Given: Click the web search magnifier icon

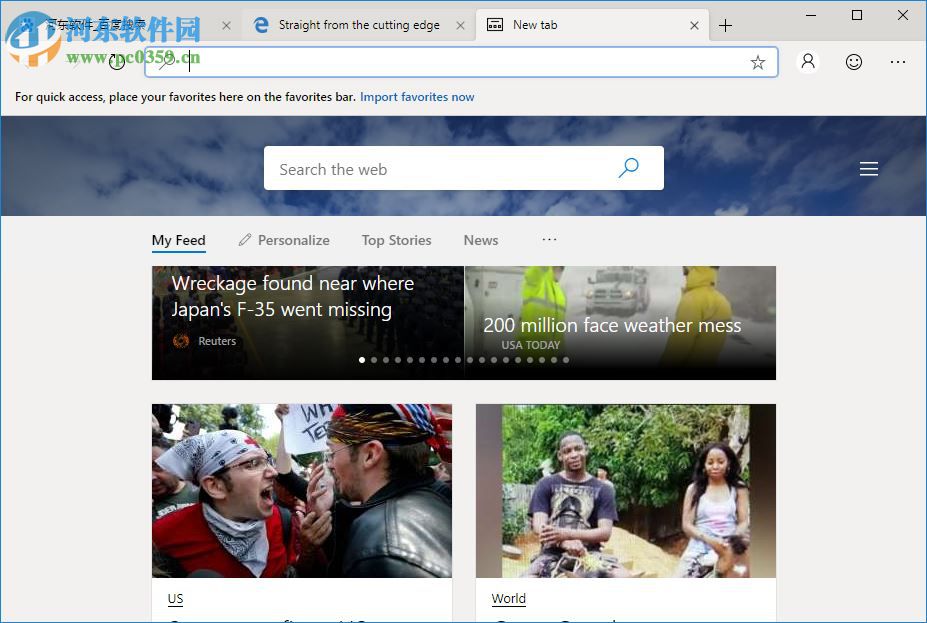Looking at the screenshot, I should (x=628, y=168).
